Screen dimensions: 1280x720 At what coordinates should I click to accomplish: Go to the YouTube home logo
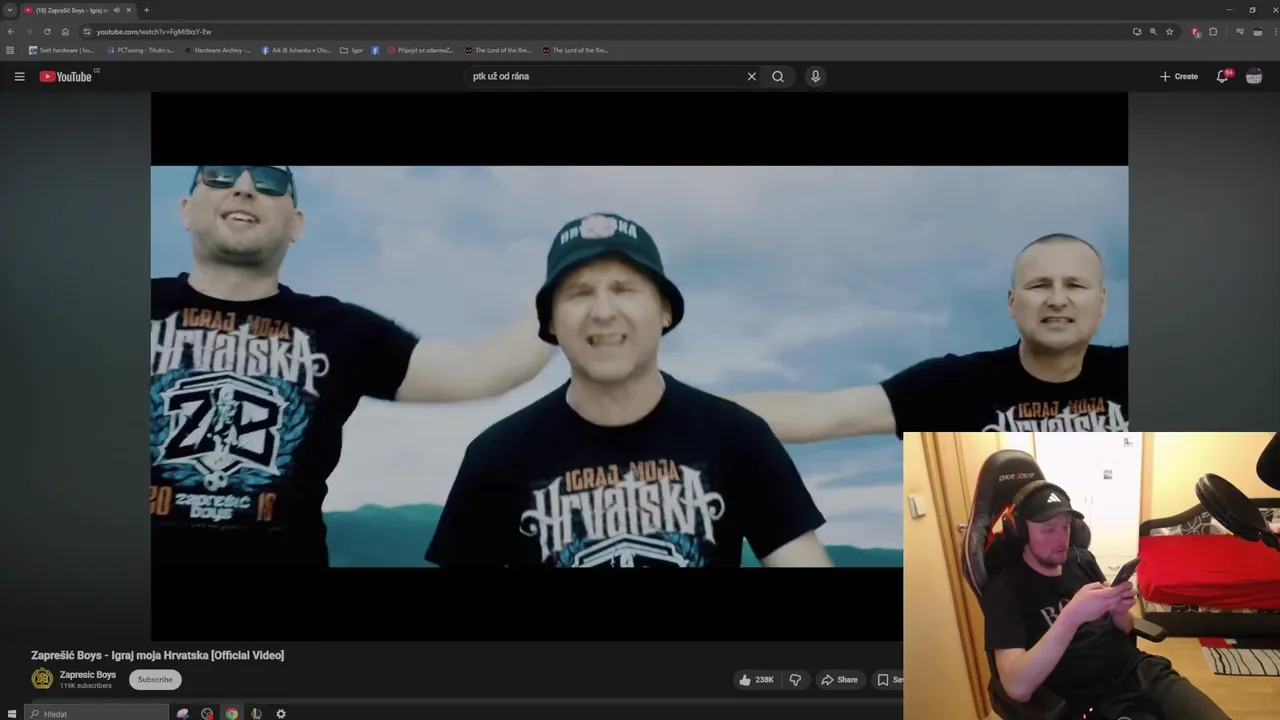66,76
